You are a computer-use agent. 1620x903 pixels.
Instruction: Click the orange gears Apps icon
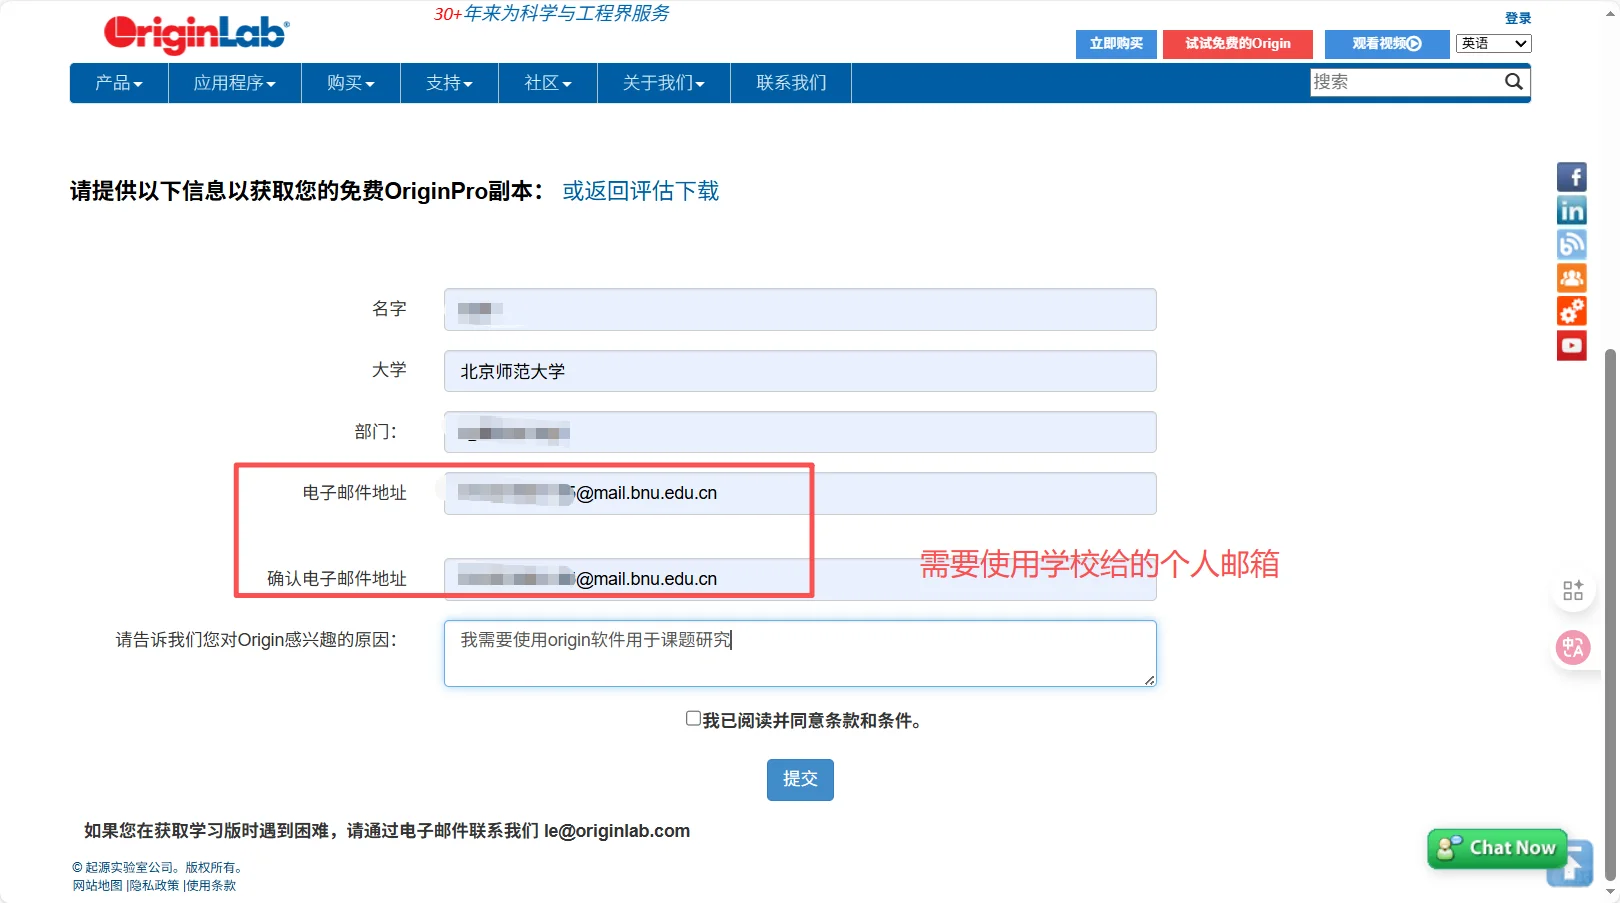click(x=1572, y=311)
